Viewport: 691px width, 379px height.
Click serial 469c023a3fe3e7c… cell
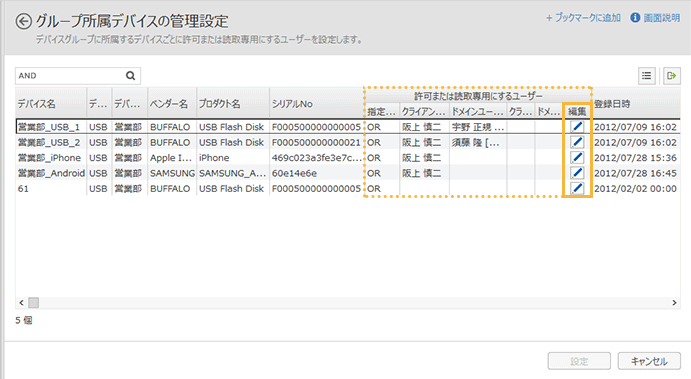click(x=316, y=158)
